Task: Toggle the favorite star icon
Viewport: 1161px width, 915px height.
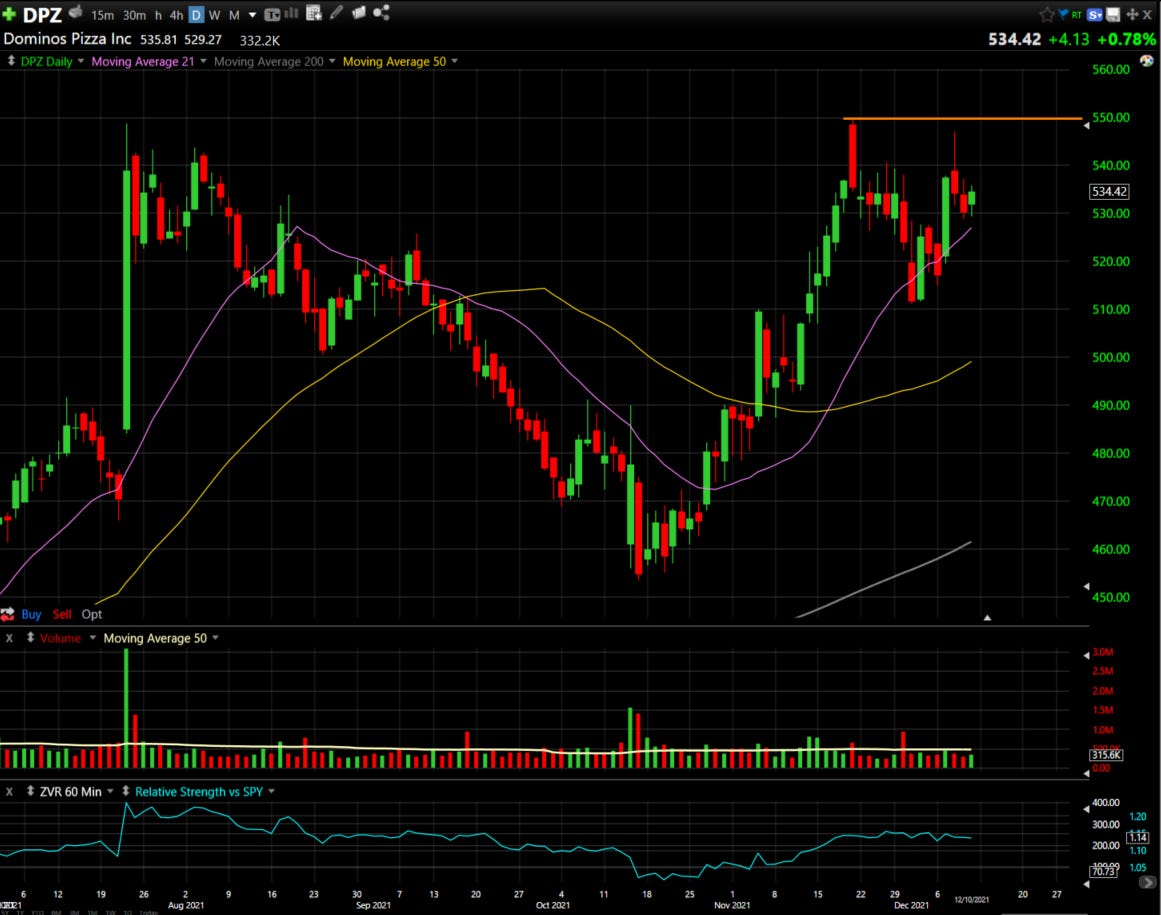Action: pyautogui.click(x=1046, y=14)
